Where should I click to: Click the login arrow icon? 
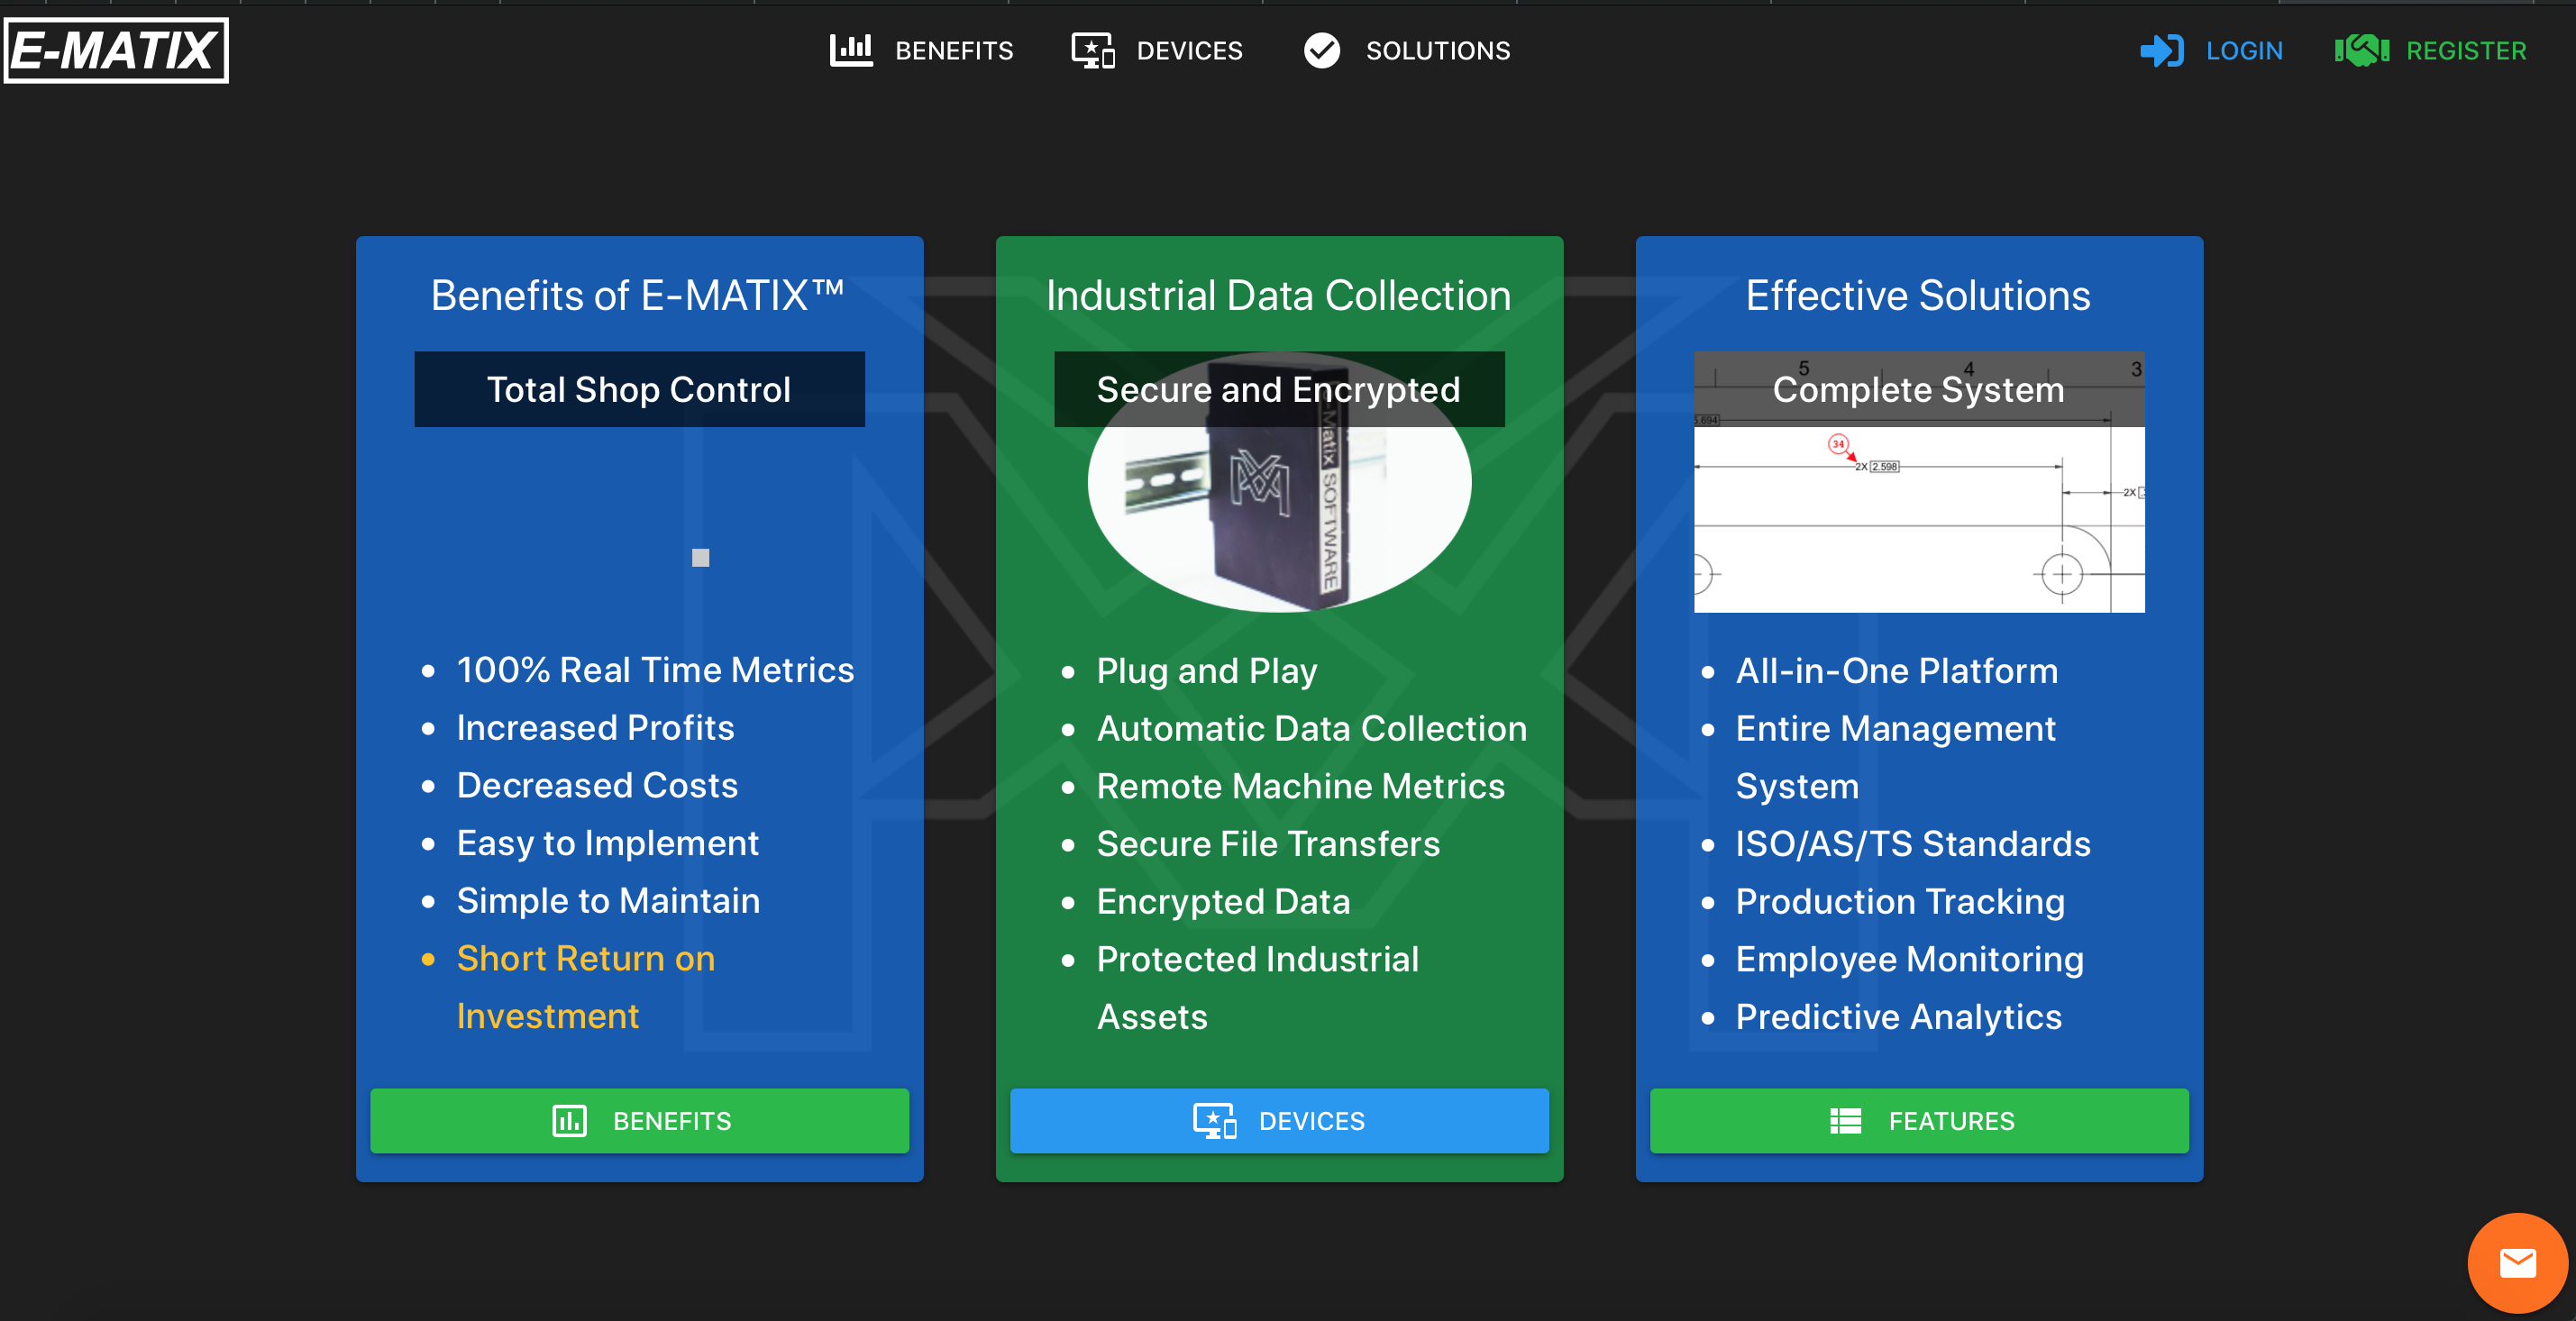2162,50
